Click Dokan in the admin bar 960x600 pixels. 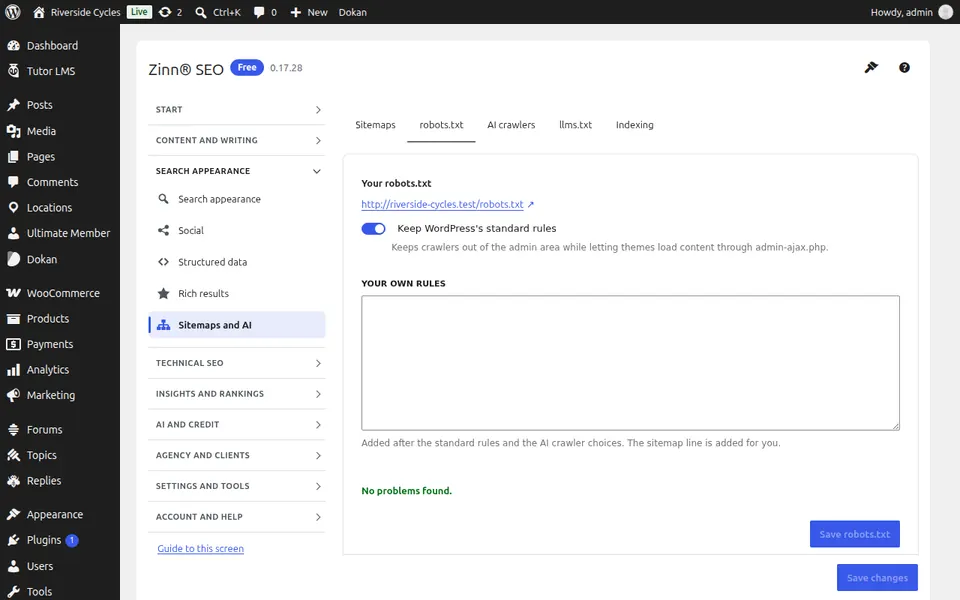353,12
